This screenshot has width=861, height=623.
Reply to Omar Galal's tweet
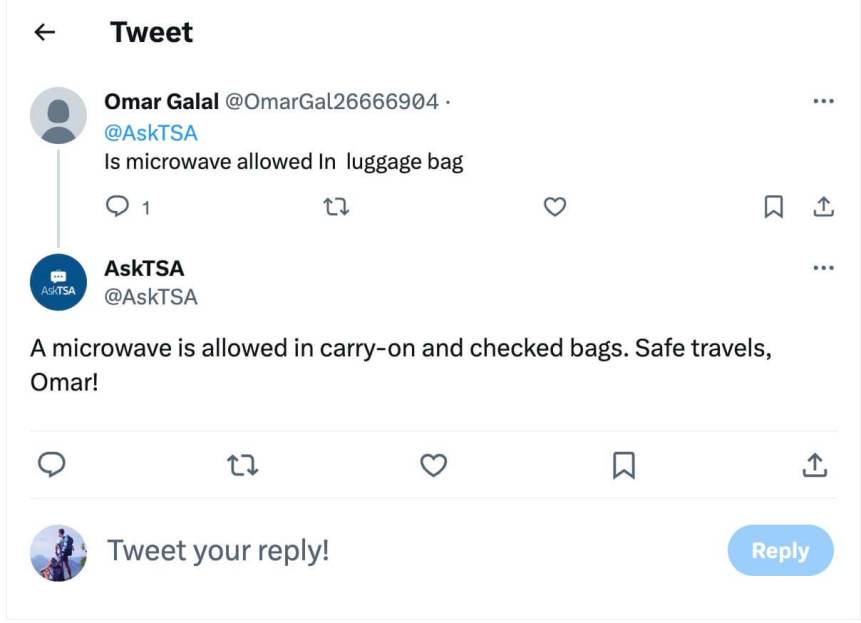[x=118, y=207]
